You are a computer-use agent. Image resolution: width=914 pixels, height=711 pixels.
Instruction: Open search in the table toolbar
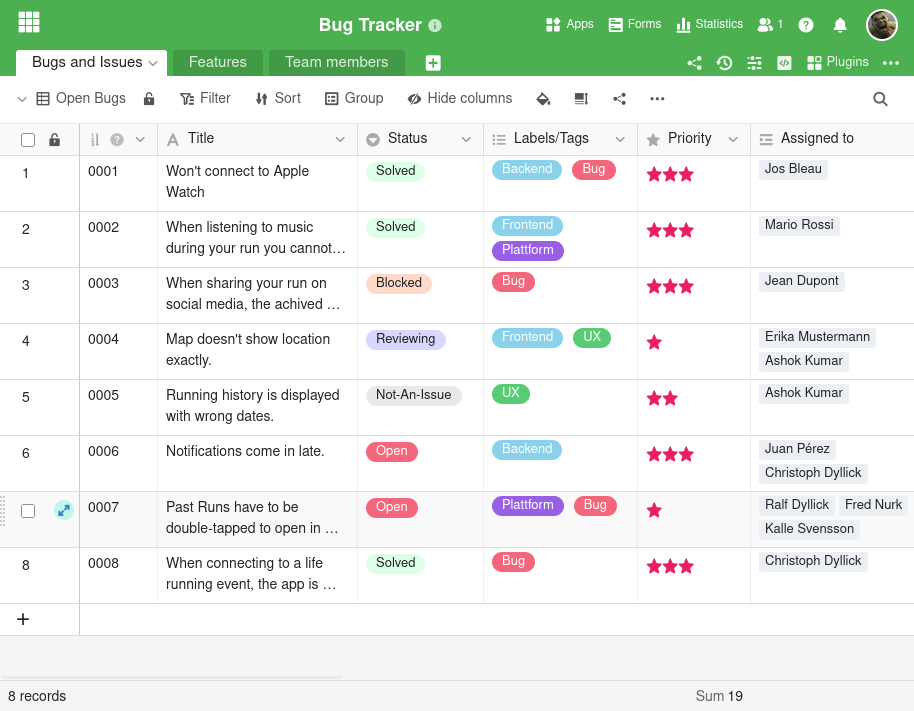click(879, 99)
